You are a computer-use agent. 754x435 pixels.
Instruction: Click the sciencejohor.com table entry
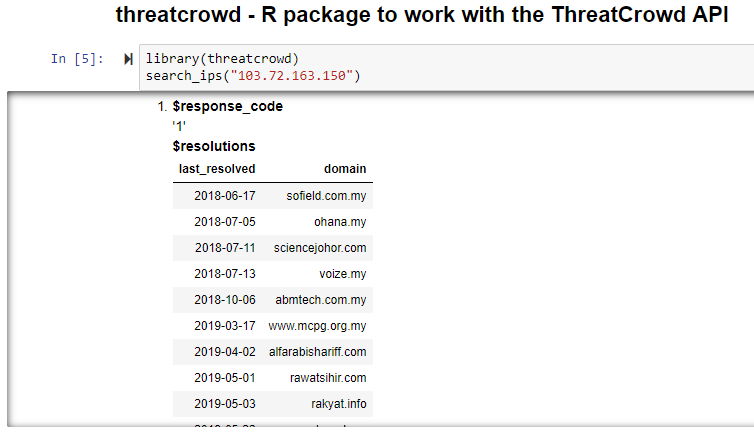pos(320,248)
